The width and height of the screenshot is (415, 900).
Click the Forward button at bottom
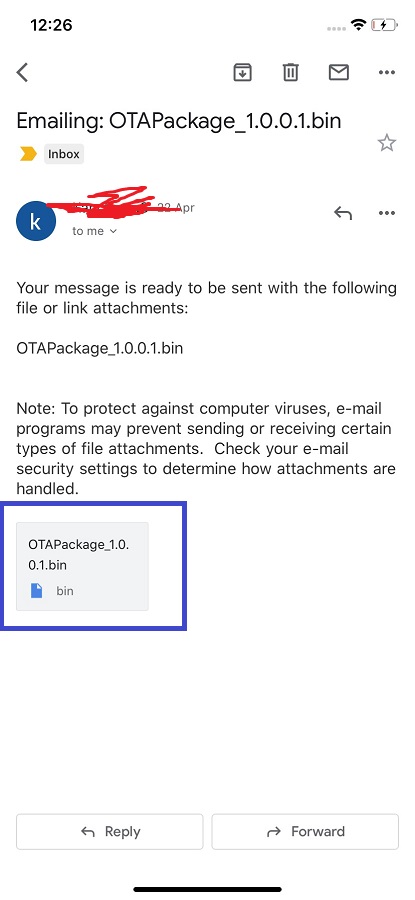pos(305,831)
